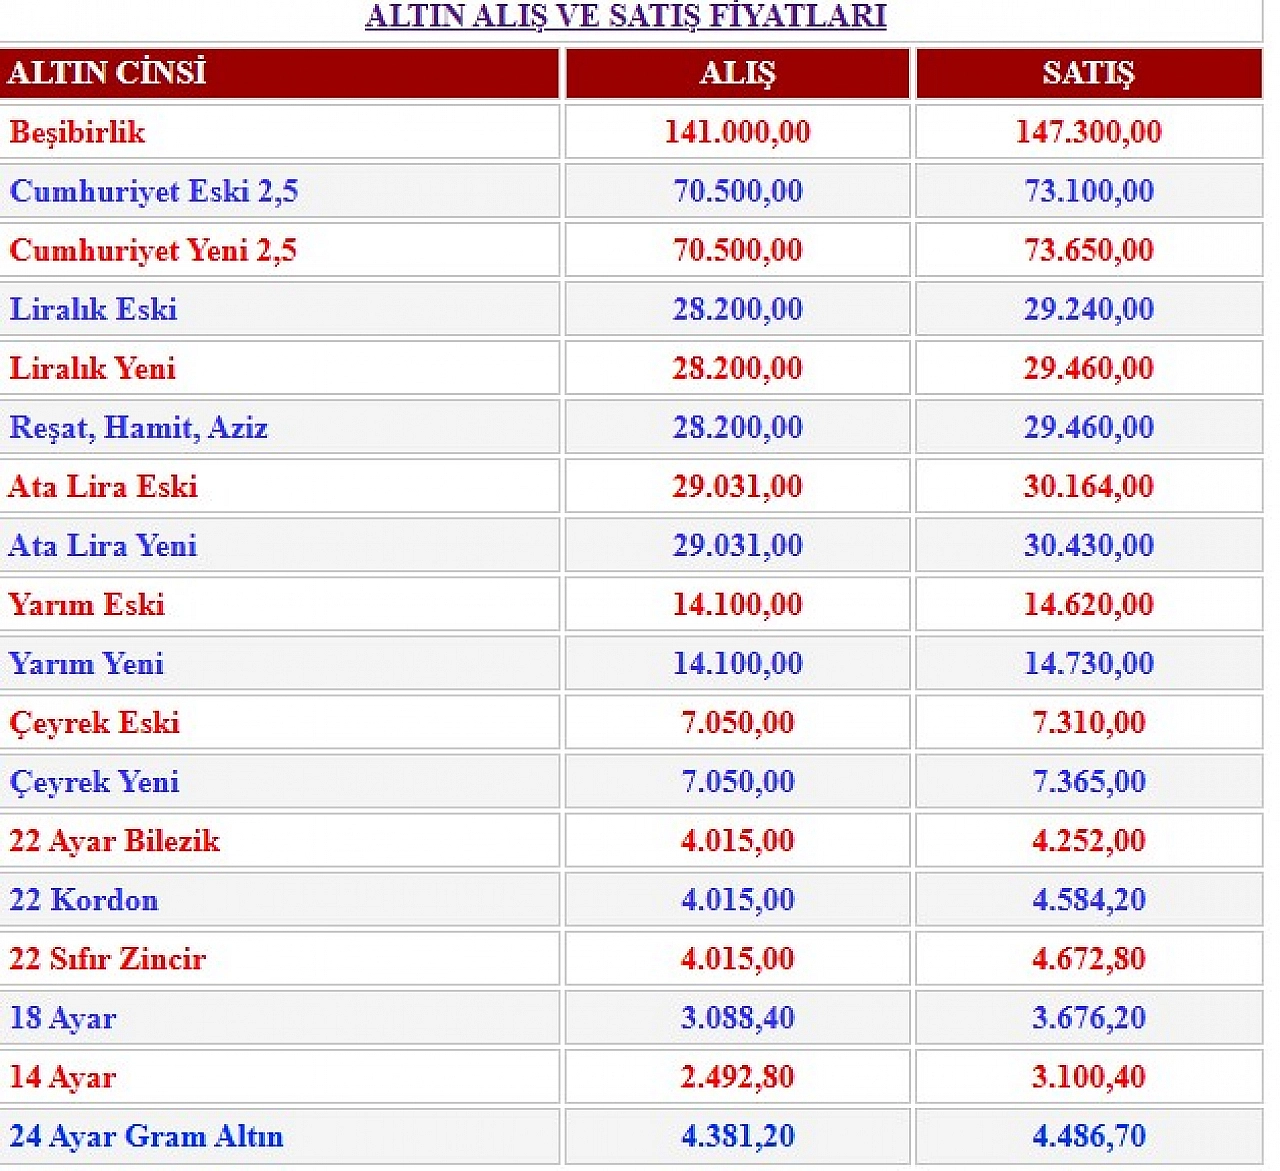Select the Ata Lira Eski label
The height and width of the screenshot is (1171, 1280).
click(x=103, y=486)
